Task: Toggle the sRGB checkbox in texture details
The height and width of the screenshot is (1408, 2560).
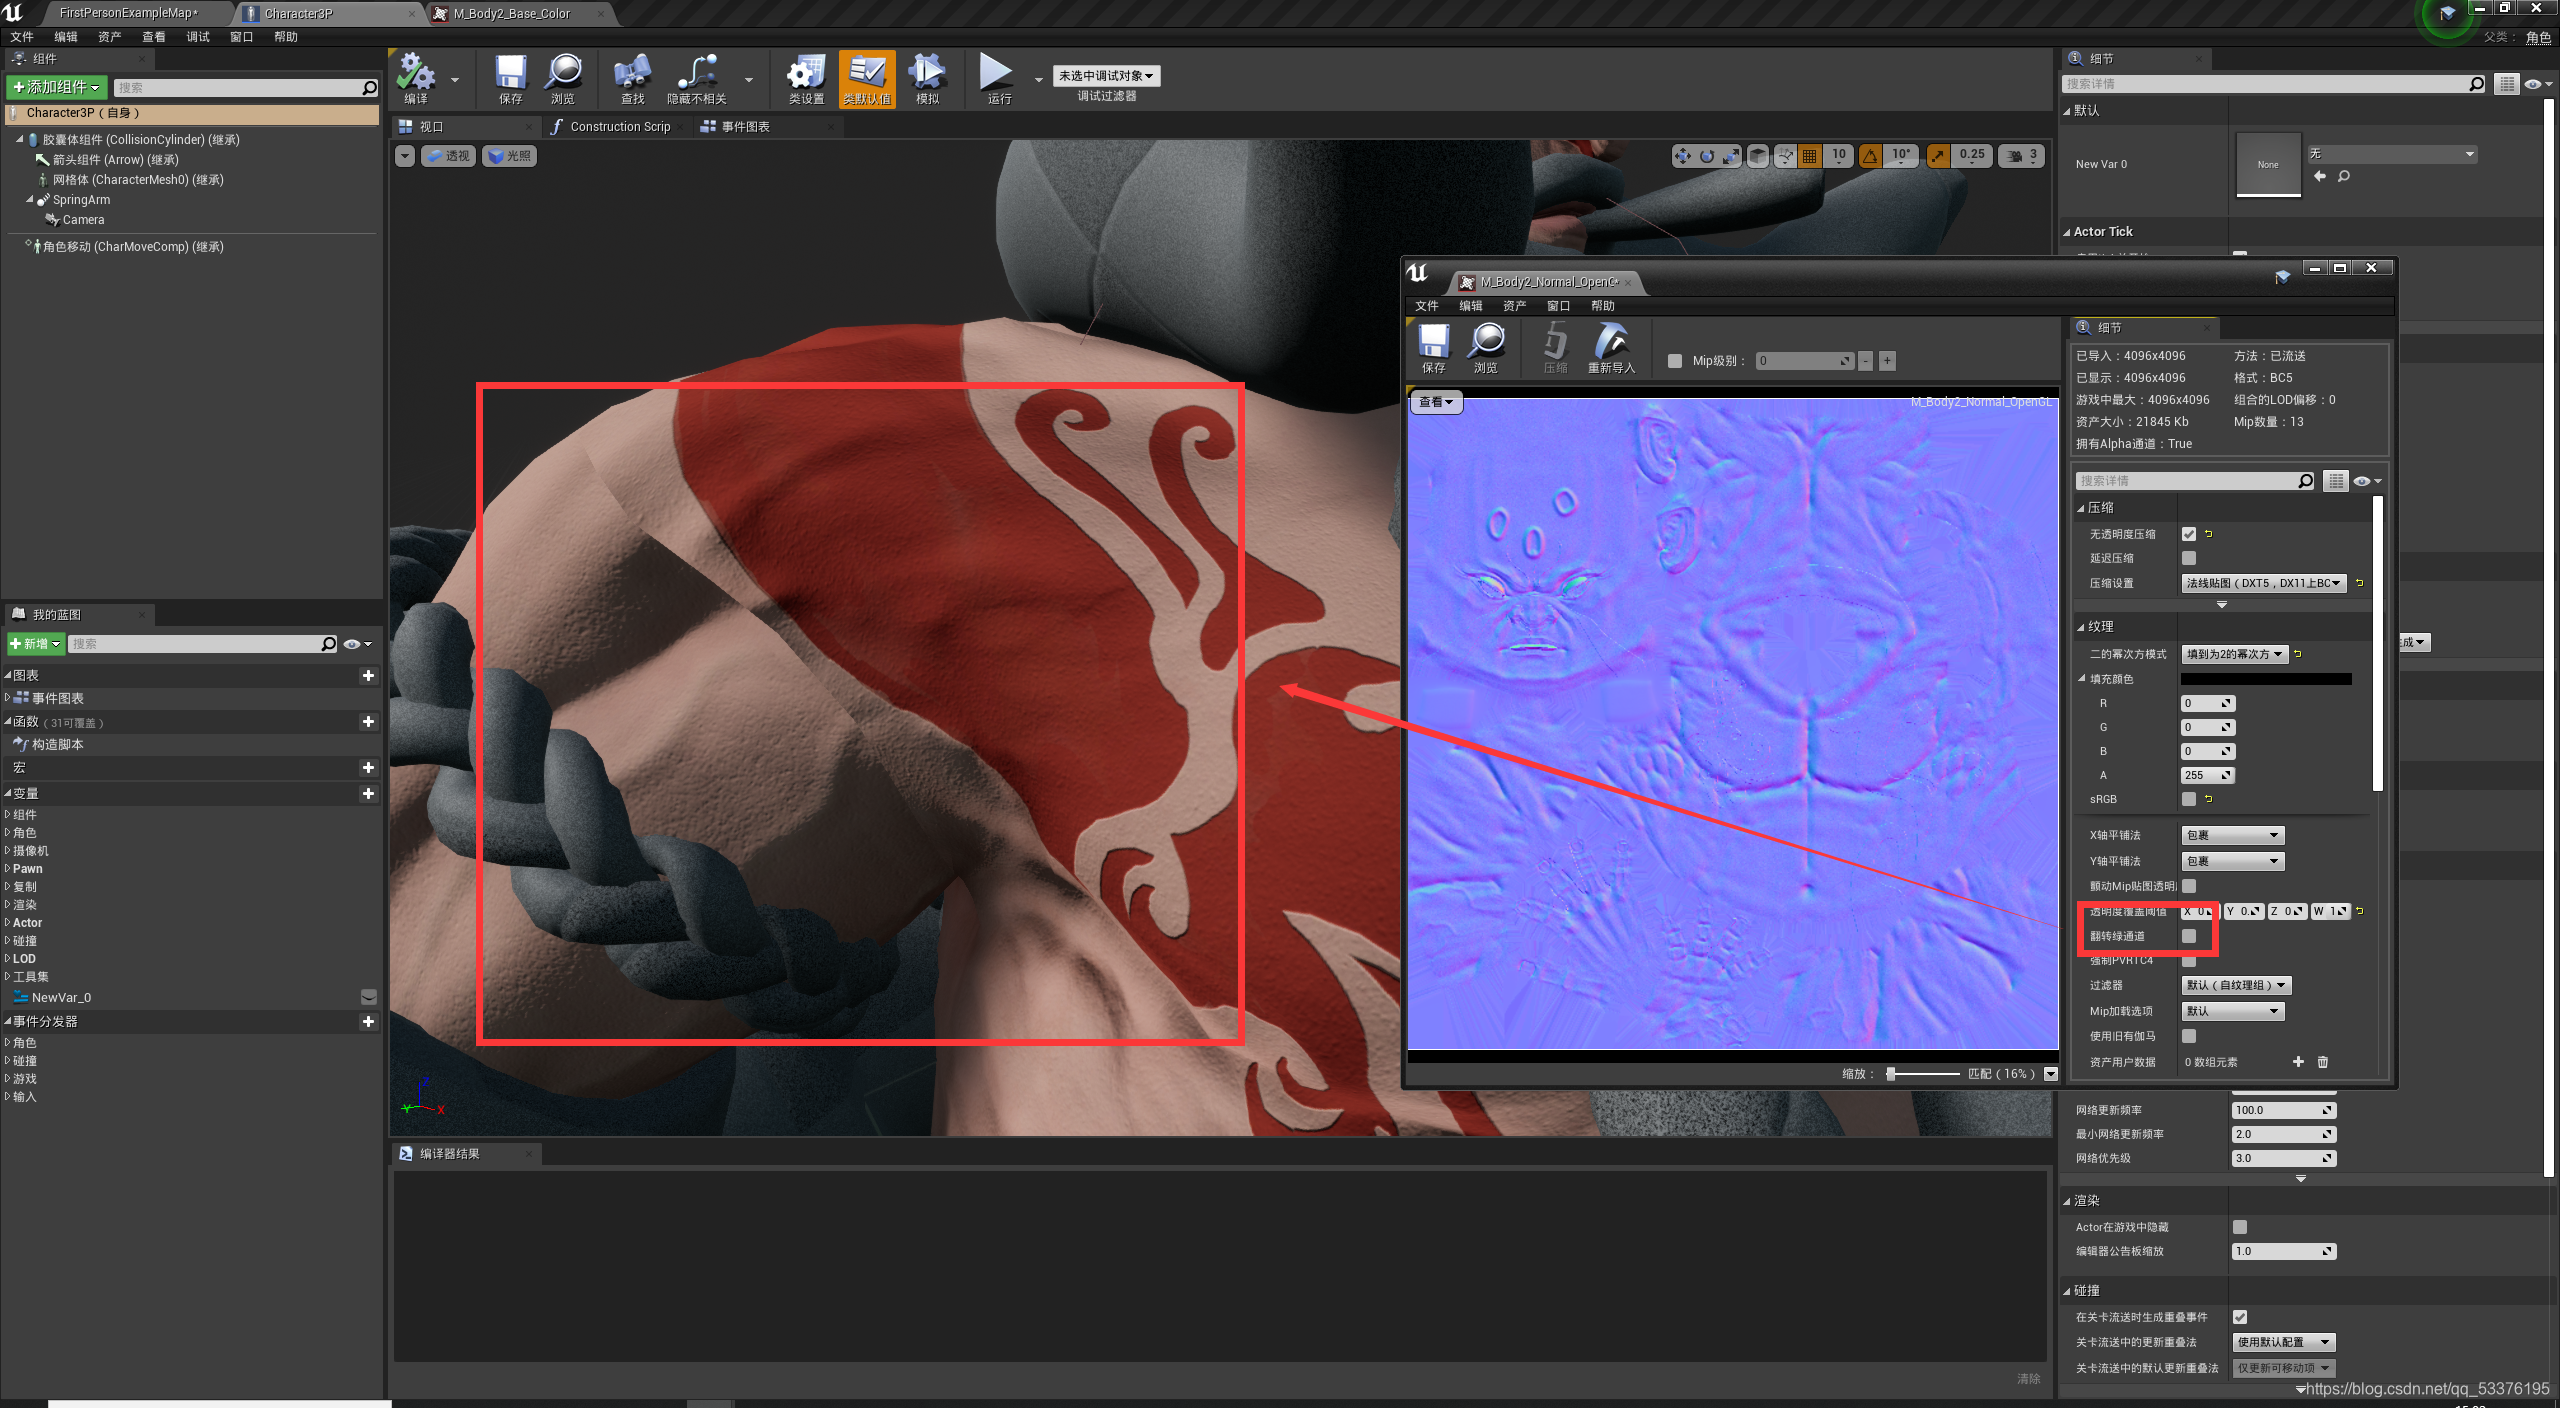Action: coord(2189,799)
